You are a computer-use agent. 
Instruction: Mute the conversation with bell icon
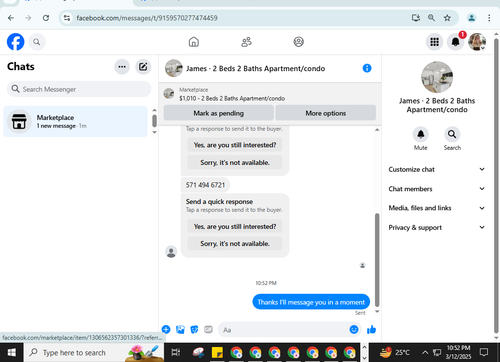(x=421, y=134)
